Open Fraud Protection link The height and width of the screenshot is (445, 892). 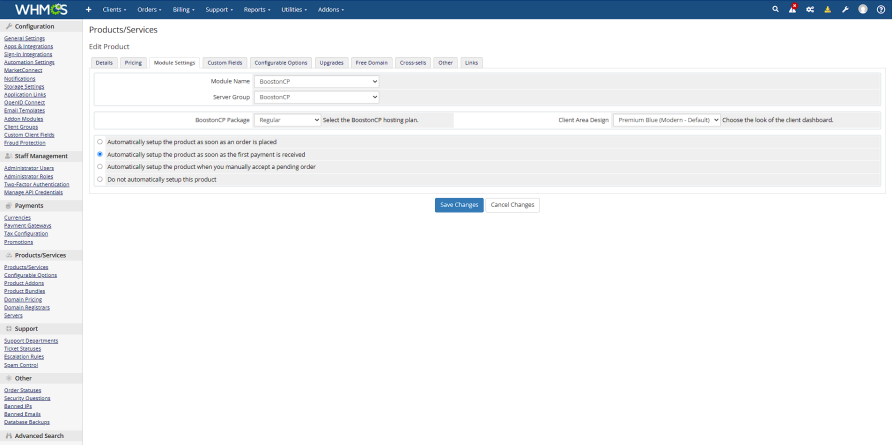(x=24, y=143)
